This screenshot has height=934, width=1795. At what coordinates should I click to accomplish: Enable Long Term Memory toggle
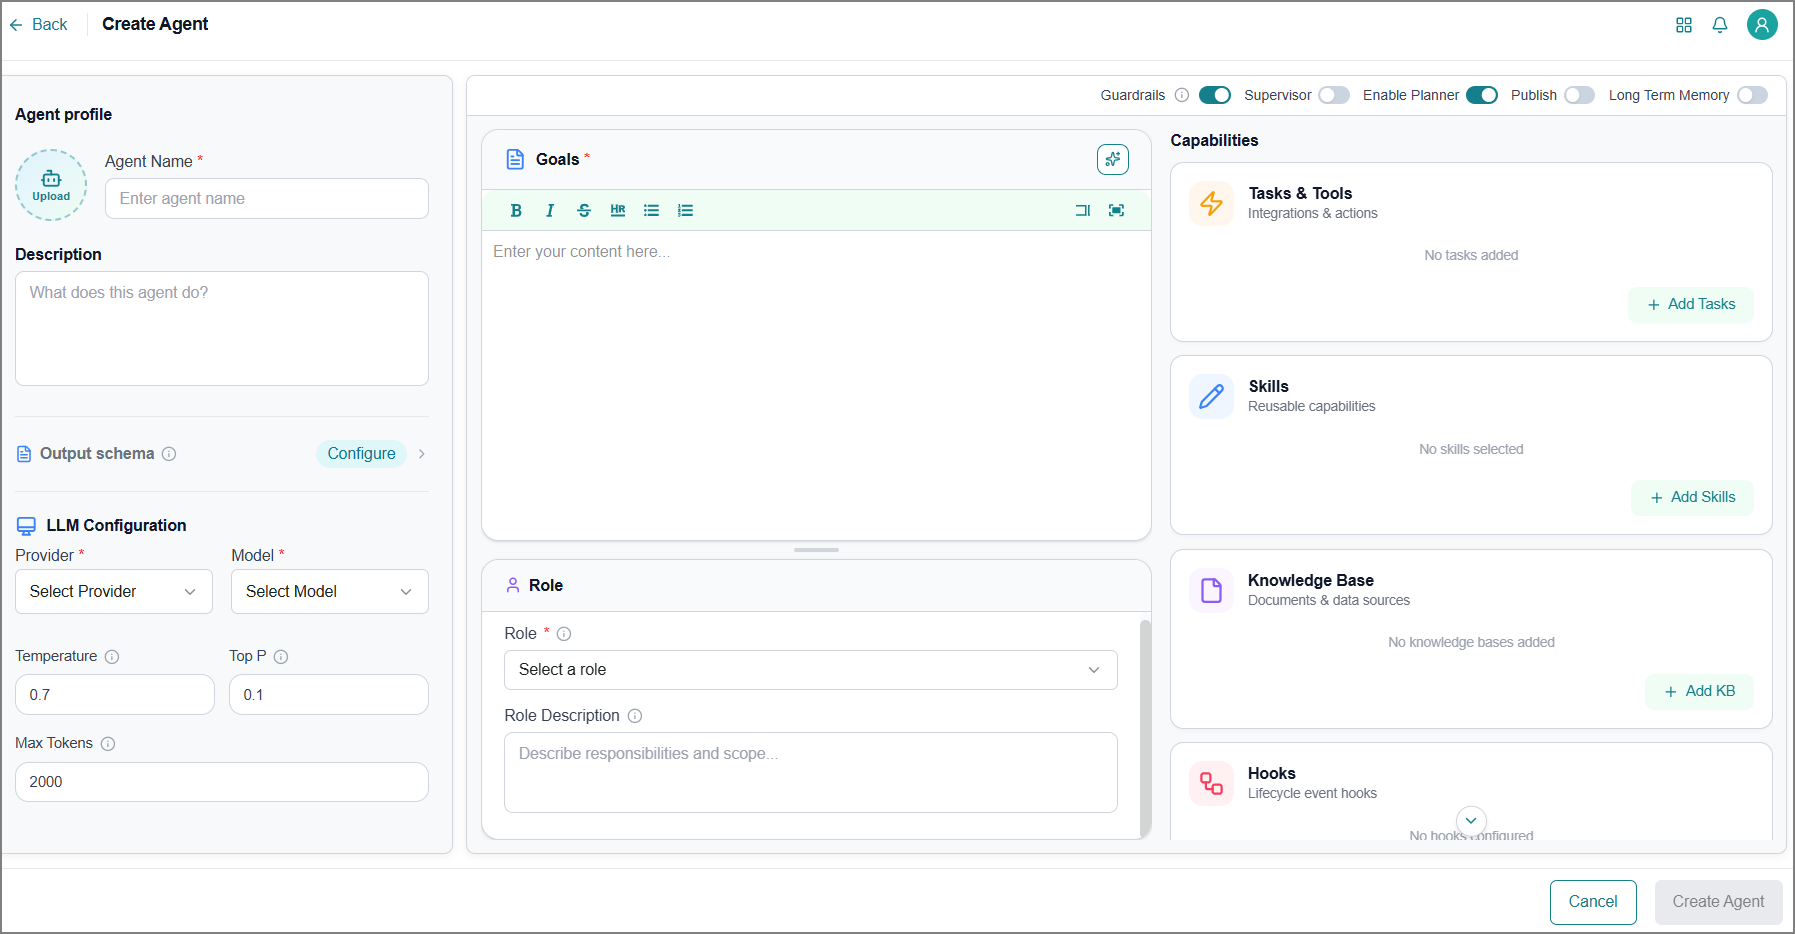1753,95
